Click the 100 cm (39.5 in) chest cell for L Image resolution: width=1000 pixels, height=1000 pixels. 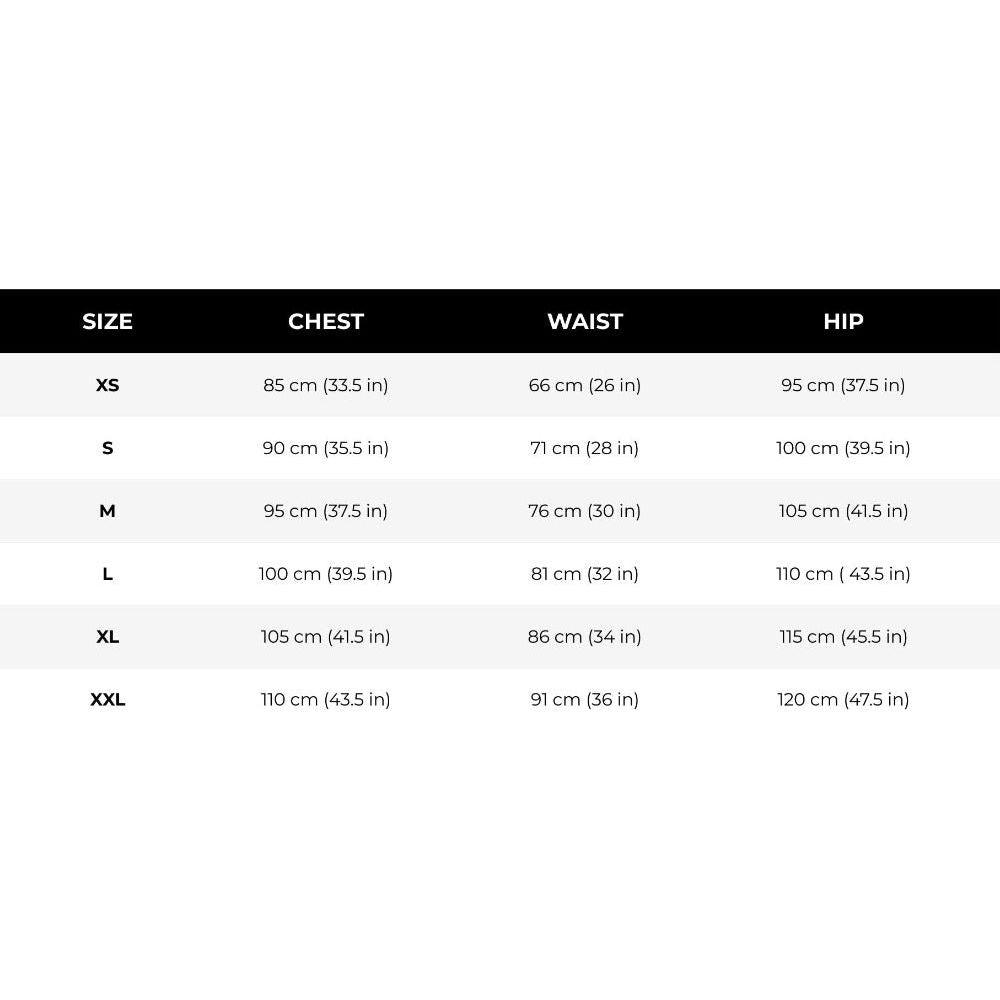click(326, 574)
